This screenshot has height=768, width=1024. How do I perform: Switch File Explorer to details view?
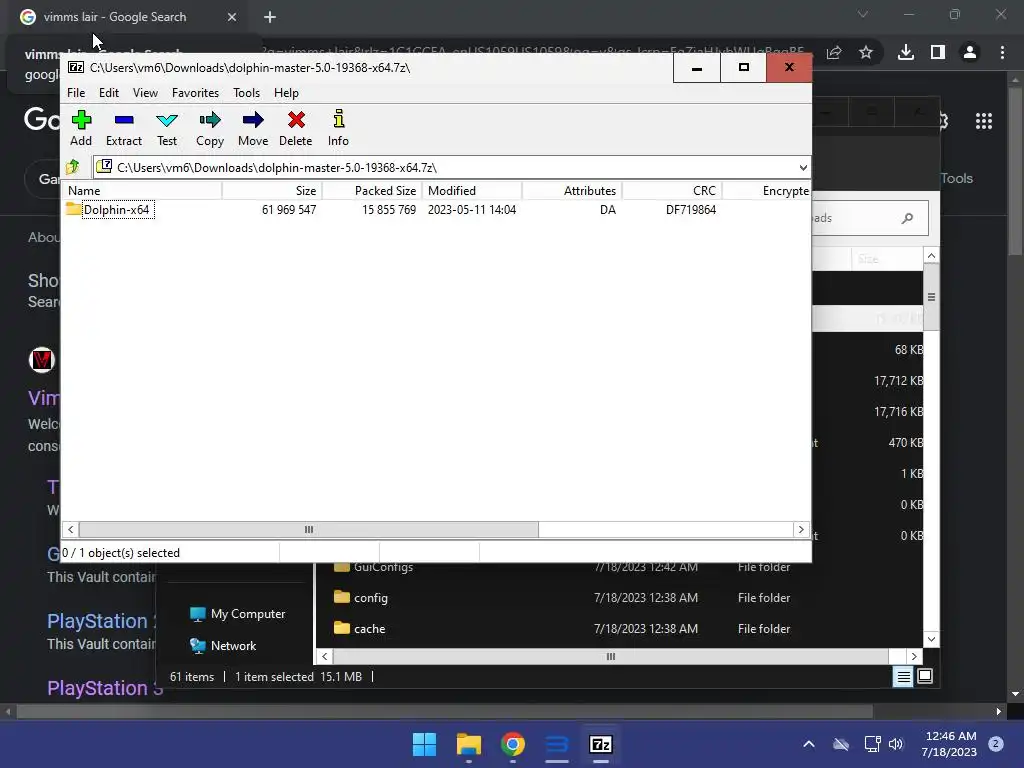(903, 677)
